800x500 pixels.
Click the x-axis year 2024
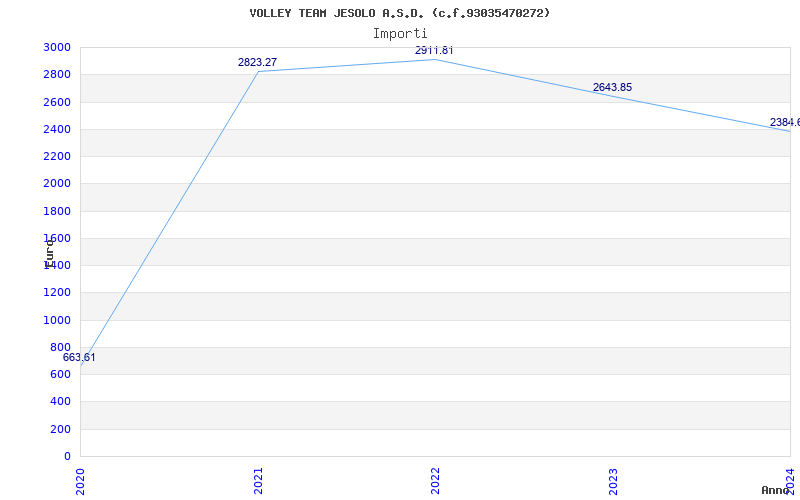coord(790,481)
